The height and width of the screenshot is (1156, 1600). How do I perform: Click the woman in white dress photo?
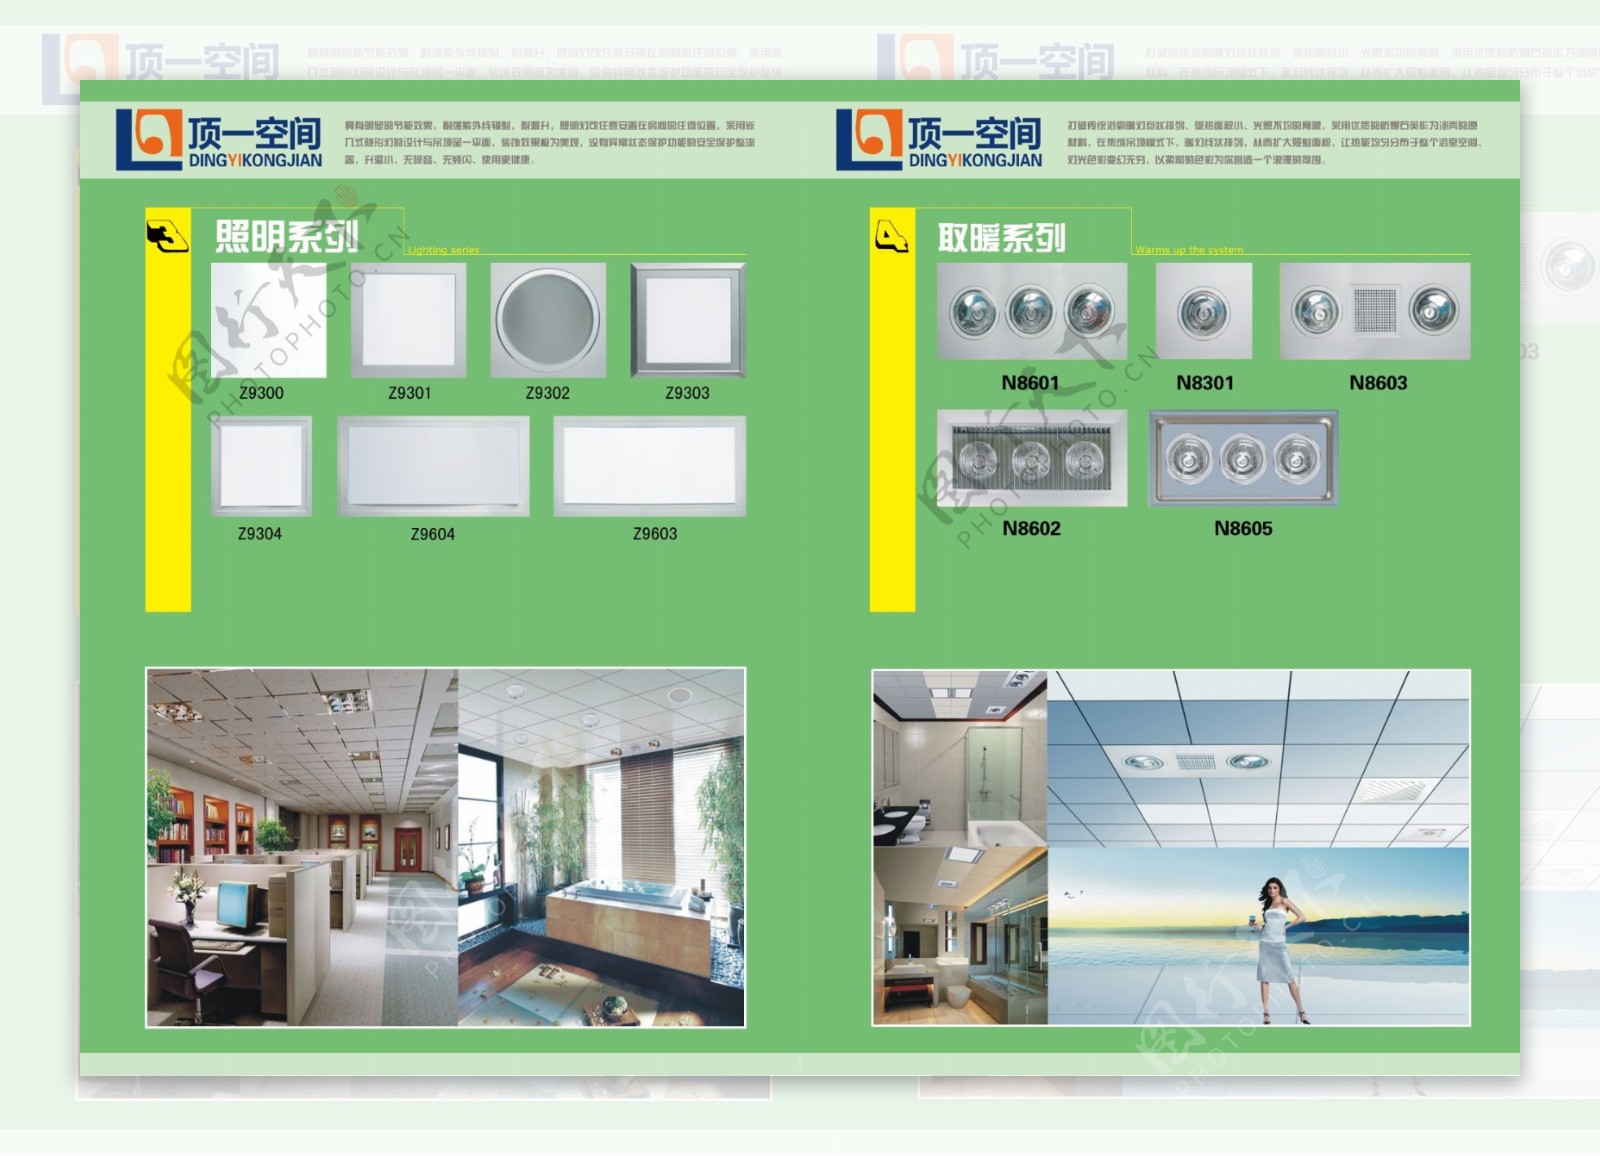[x=1259, y=936]
